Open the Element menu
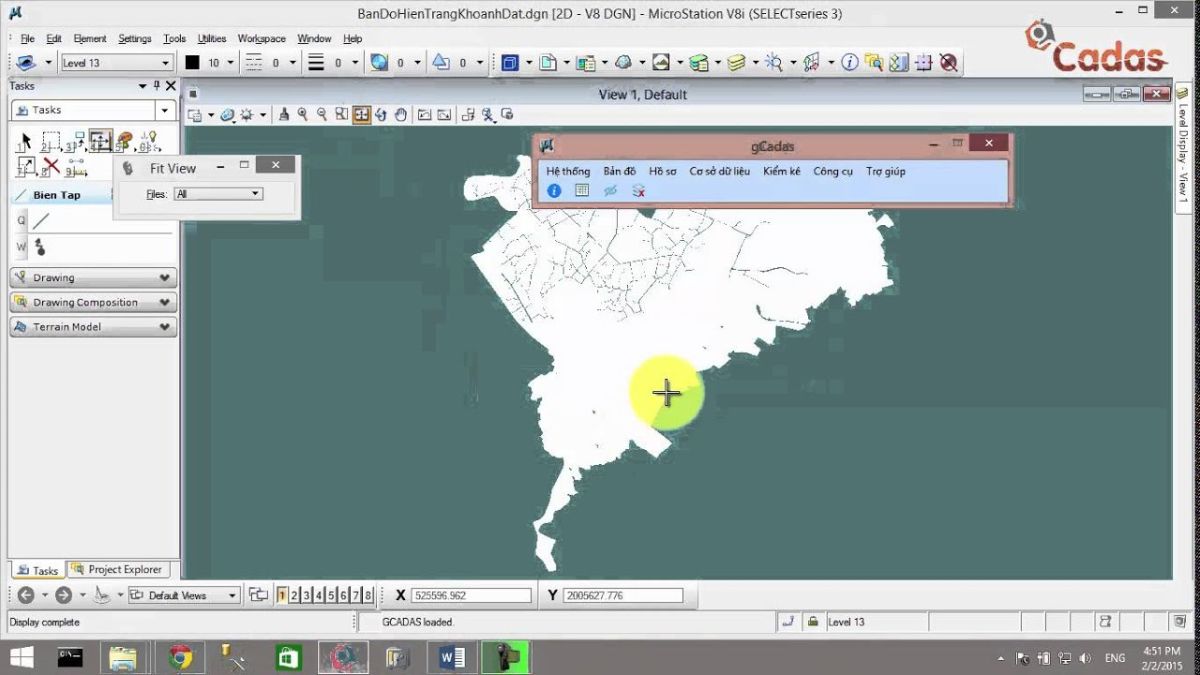 pos(89,39)
